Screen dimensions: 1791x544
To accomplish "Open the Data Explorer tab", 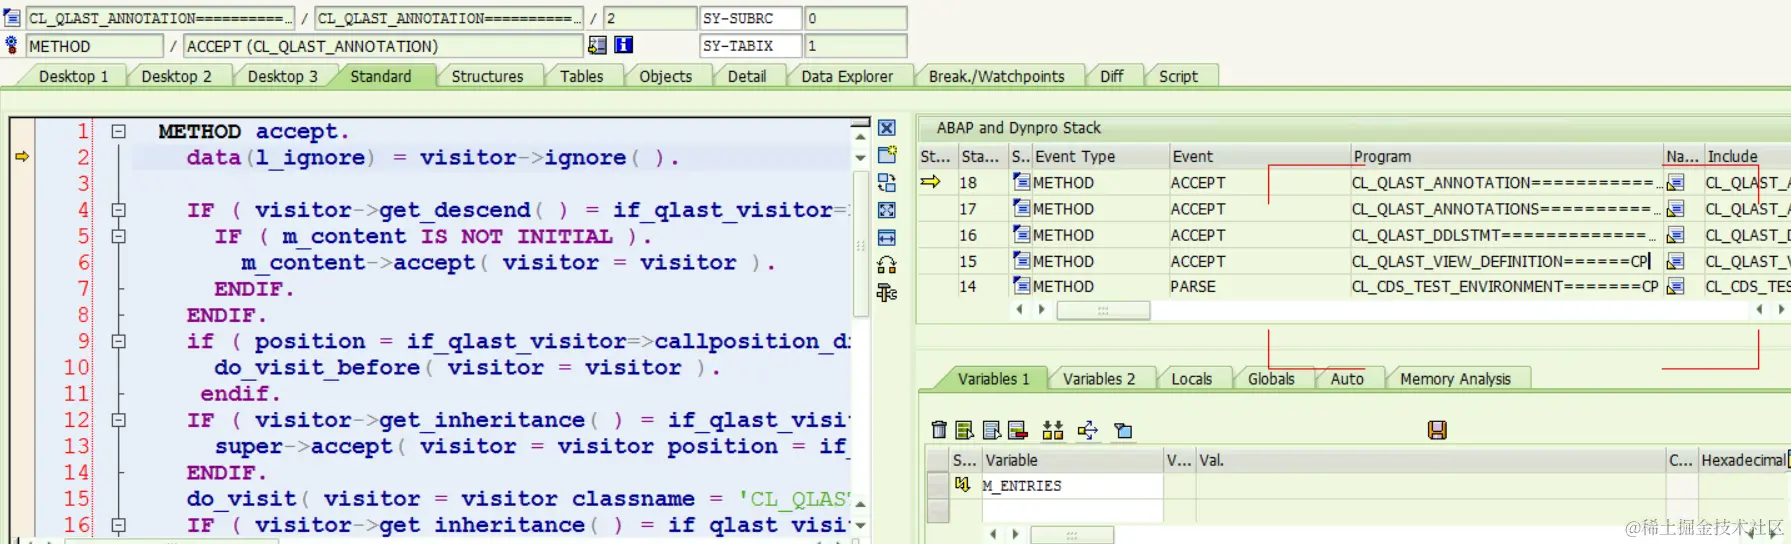I will 847,76.
